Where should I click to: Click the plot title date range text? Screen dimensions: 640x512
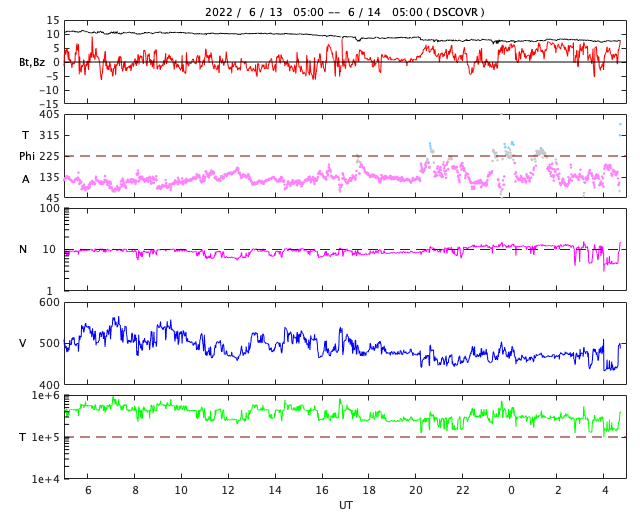pyautogui.click(x=344, y=12)
